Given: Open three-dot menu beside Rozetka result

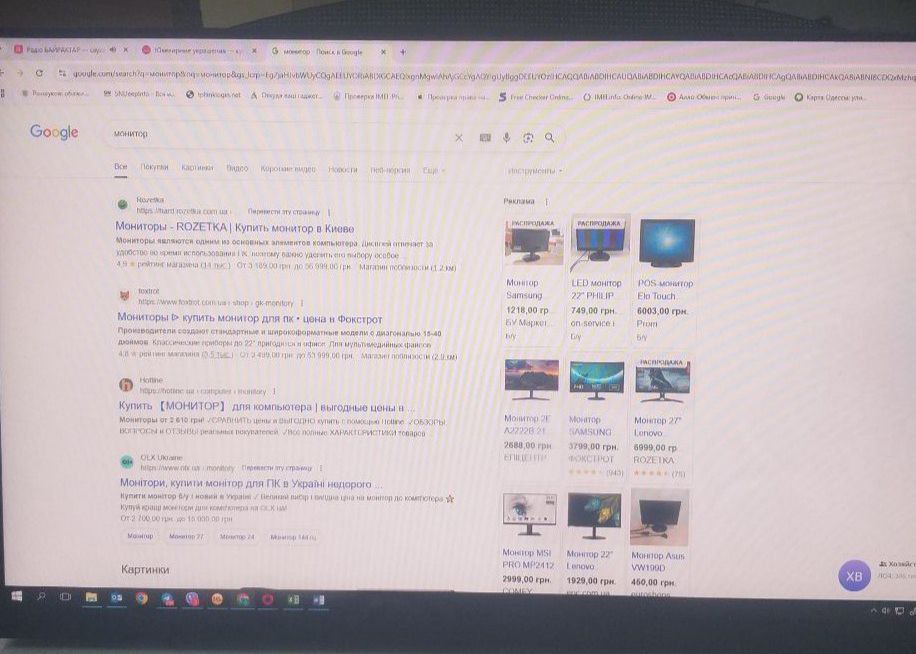Looking at the screenshot, I should (329, 212).
